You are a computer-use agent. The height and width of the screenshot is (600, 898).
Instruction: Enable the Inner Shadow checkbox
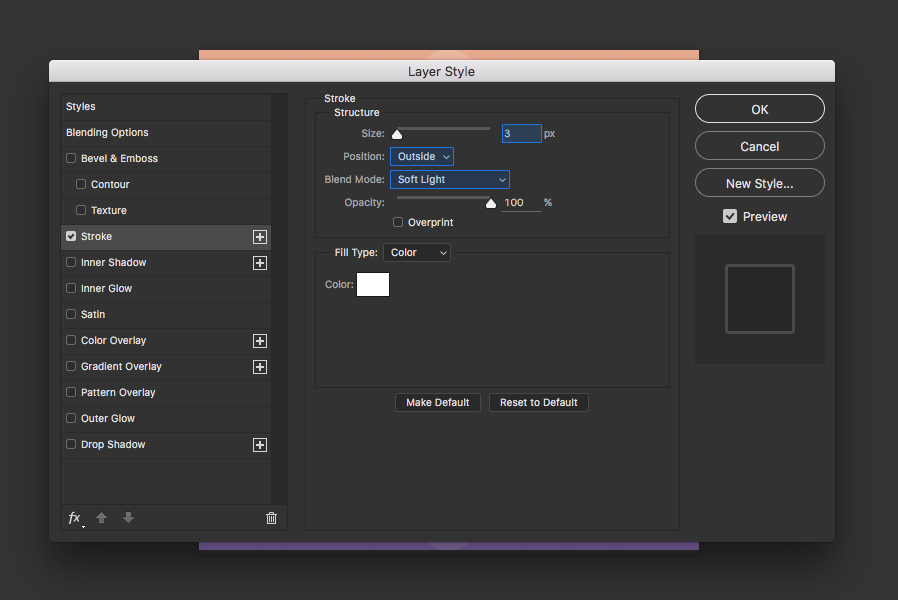(71, 262)
